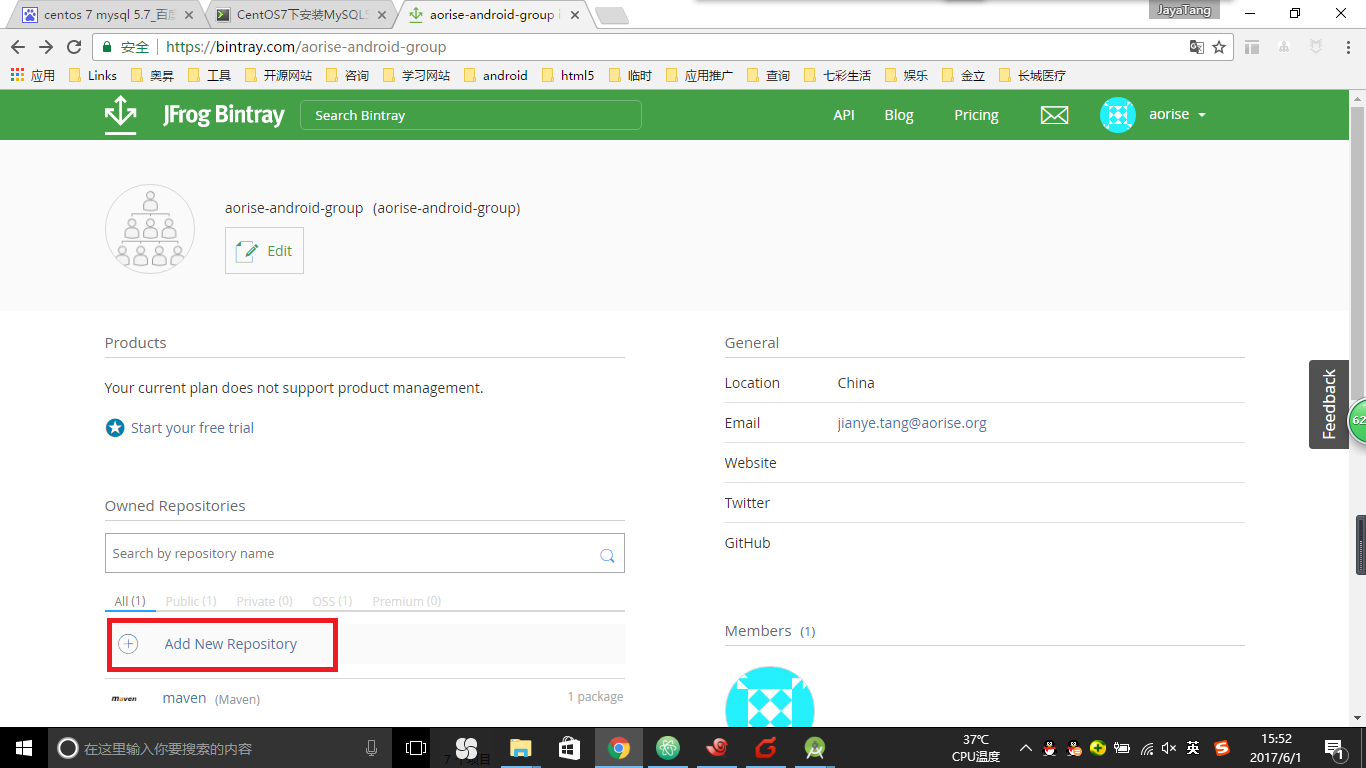The width and height of the screenshot is (1366, 768).
Task: Select the Premium (0) filter tab
Action: pyautogui.click(x=407, y=601)
